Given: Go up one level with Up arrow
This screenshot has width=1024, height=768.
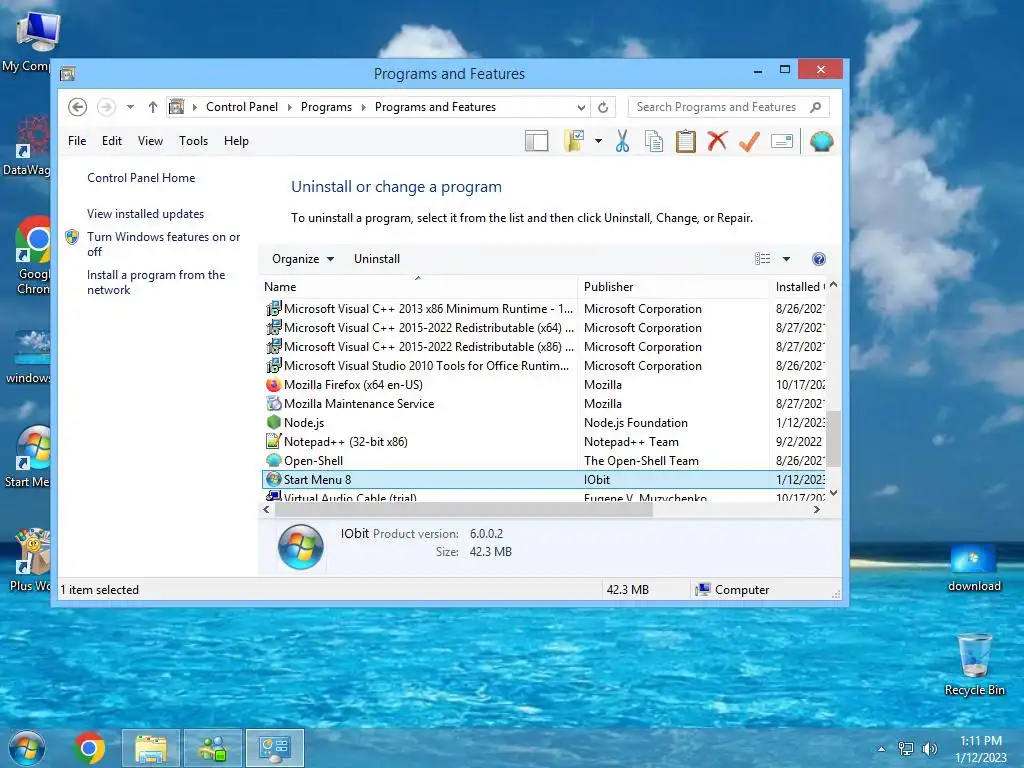Looking at the screenshot, I should (x=153, y=106).
